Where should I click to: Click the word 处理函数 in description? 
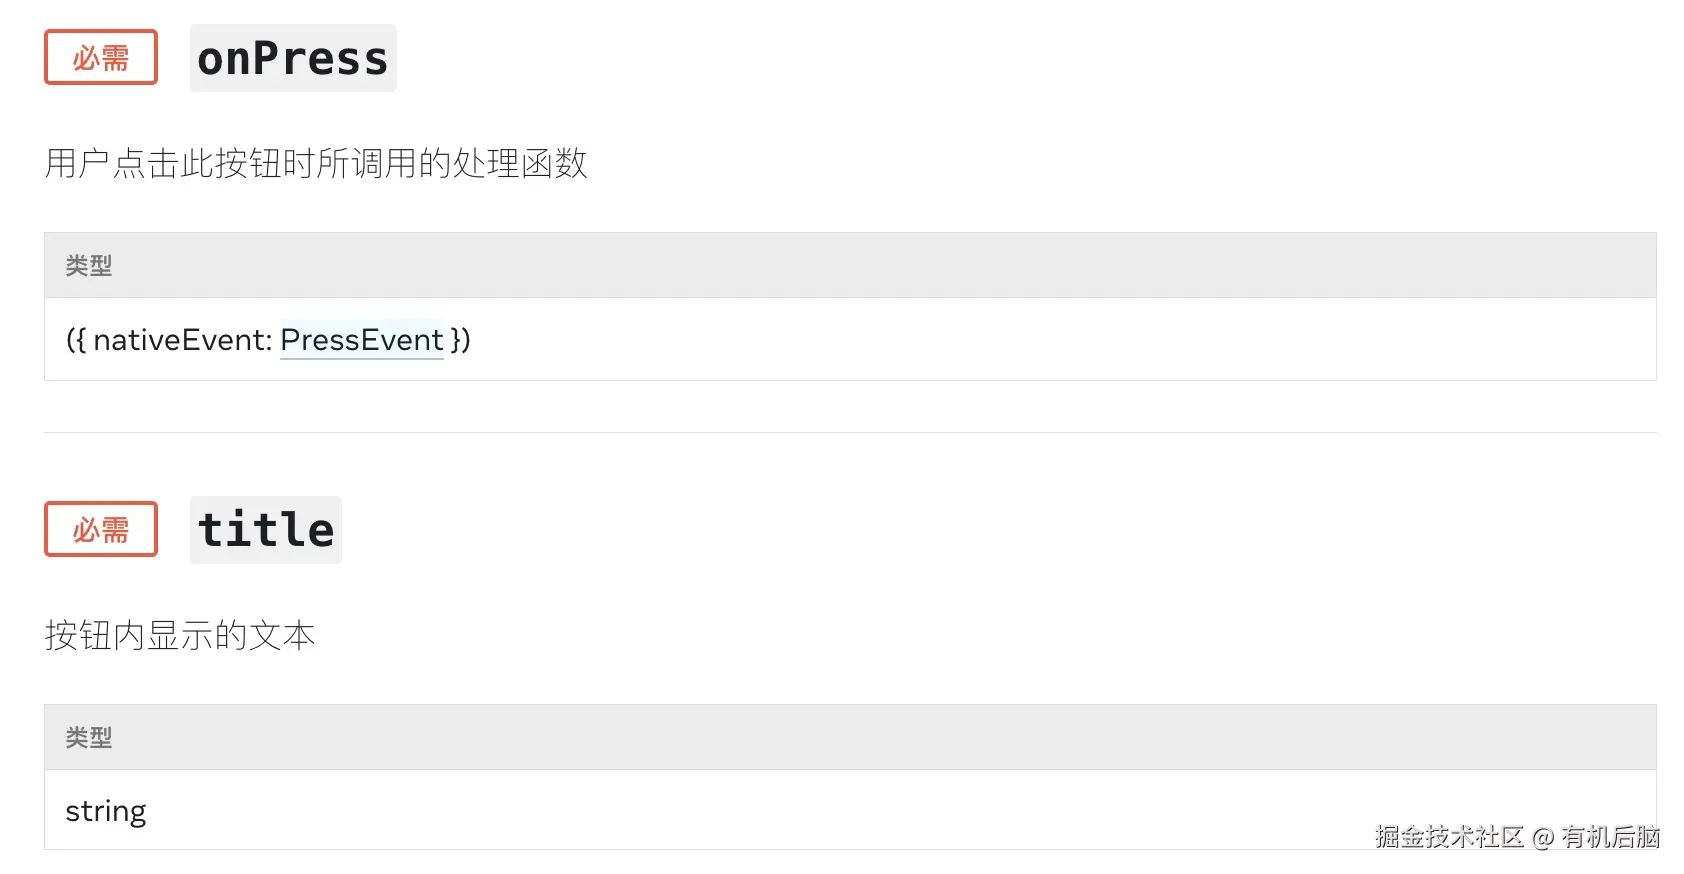[520, 163]
